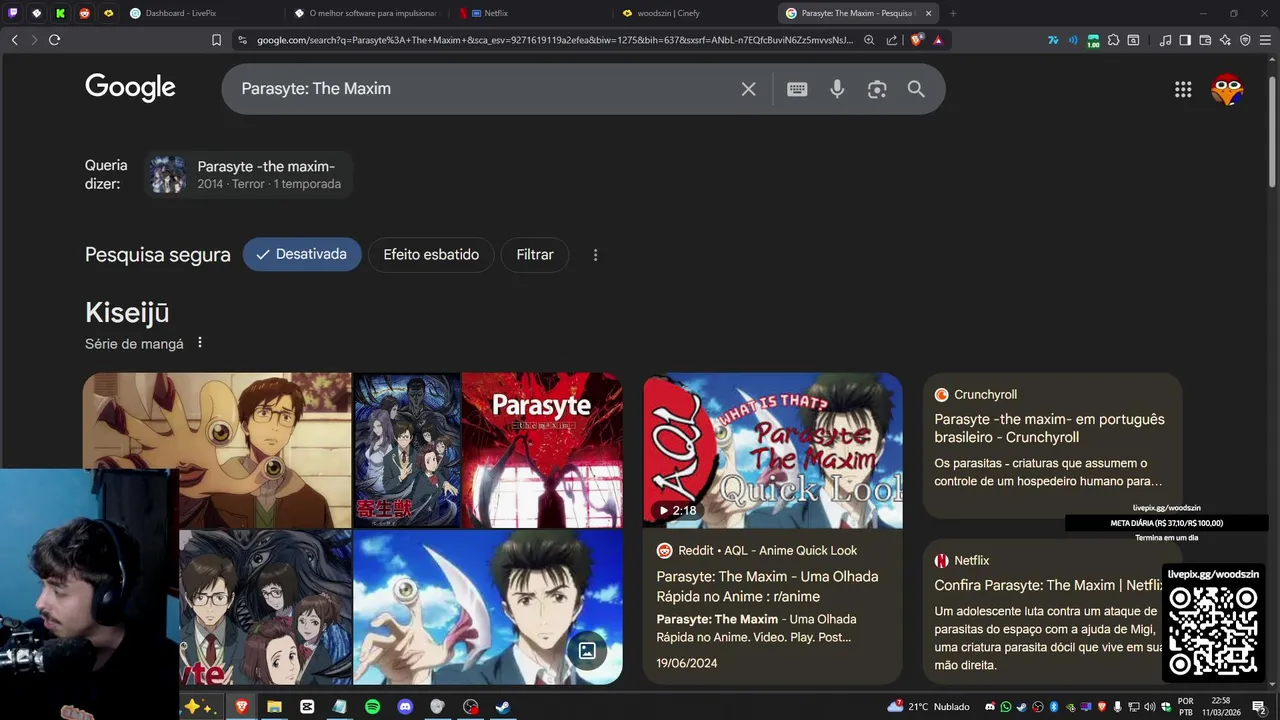Image resolution: width=1280 pixels, height=720 pixels.
Task: Go back with the browser back arrow
Action: [14, 40]
